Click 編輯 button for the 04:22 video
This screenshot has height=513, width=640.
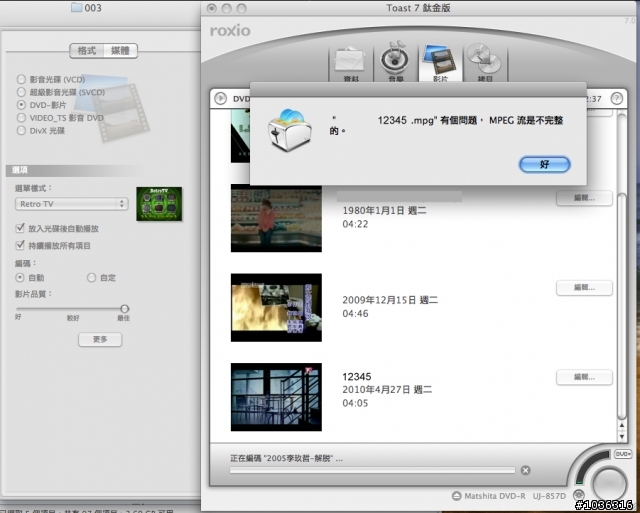[x=584, y=198]
